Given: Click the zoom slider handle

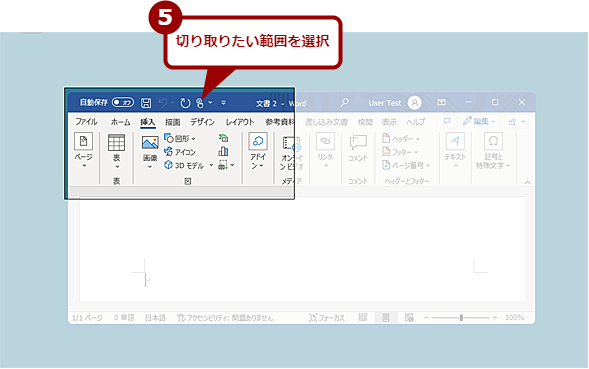Looking at the screenshot, I should [x=461, y=318].
